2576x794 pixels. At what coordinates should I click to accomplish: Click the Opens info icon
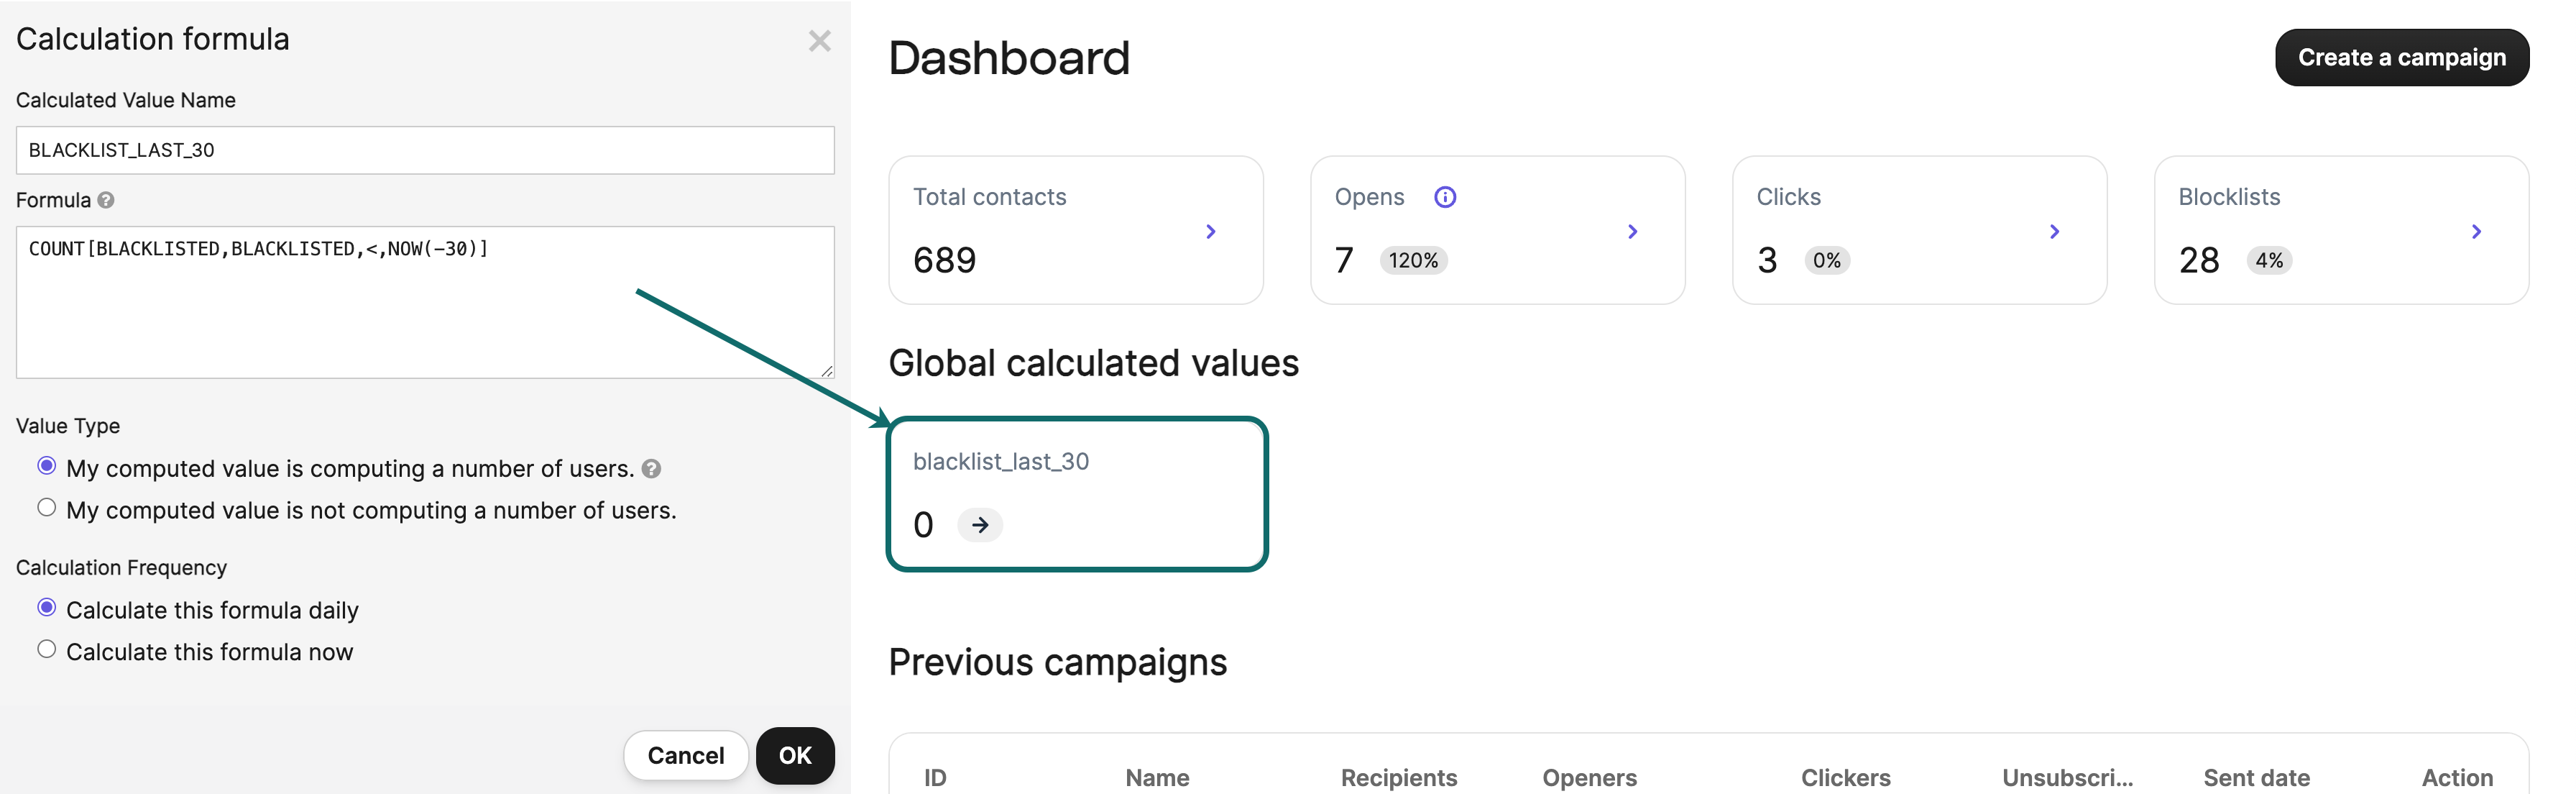(x=1444, y=197)
